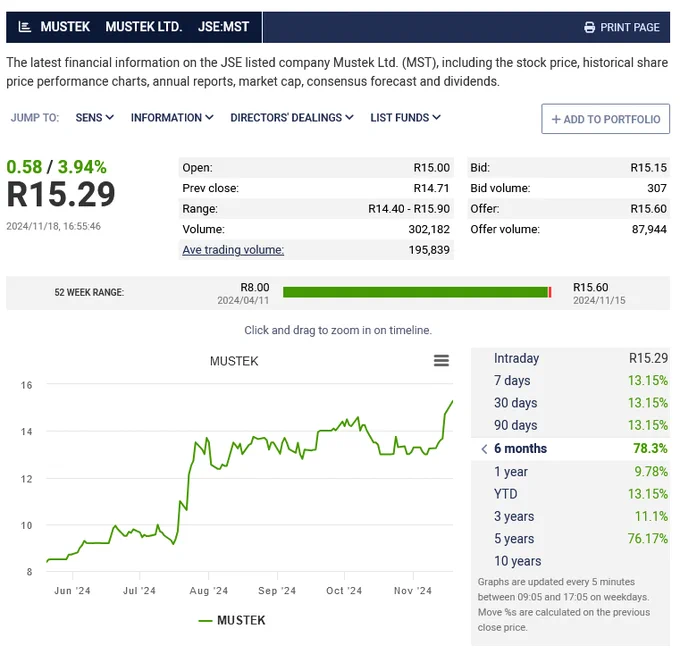680x654 pixels.
Task: Click the Prev close value R14.71
Action: coord(432,188)
